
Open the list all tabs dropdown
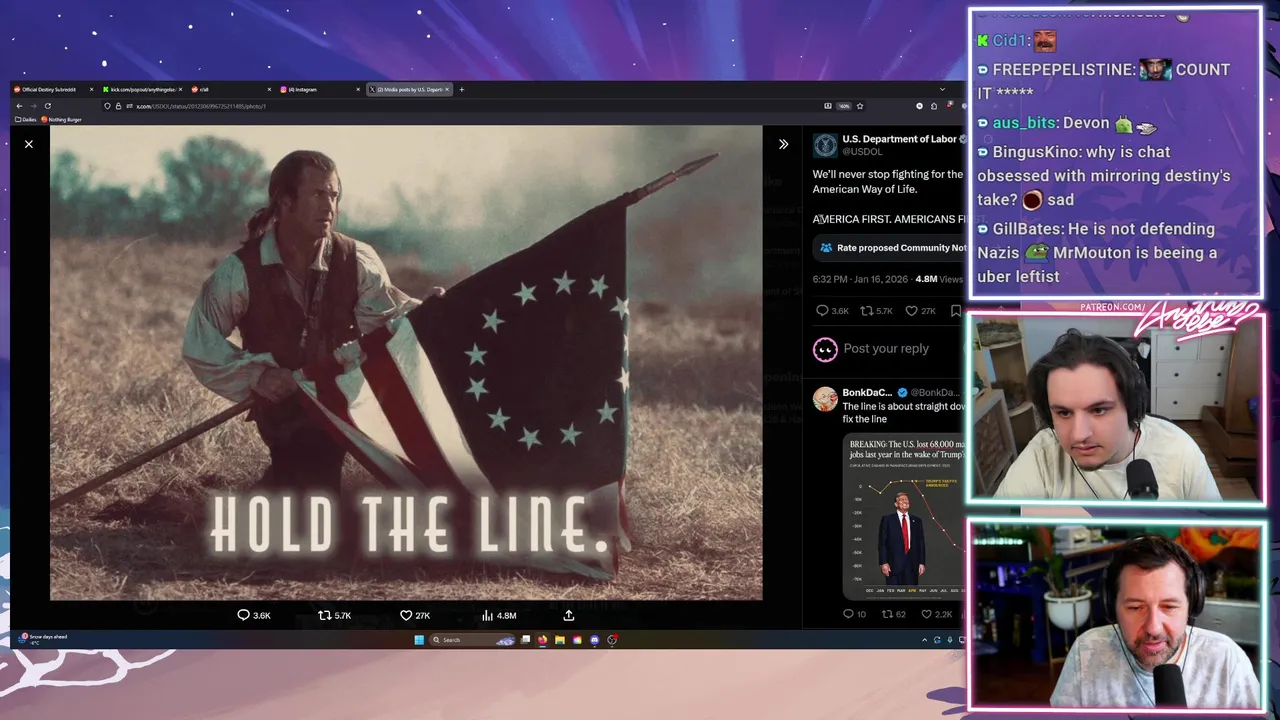(x=942, y=89)
